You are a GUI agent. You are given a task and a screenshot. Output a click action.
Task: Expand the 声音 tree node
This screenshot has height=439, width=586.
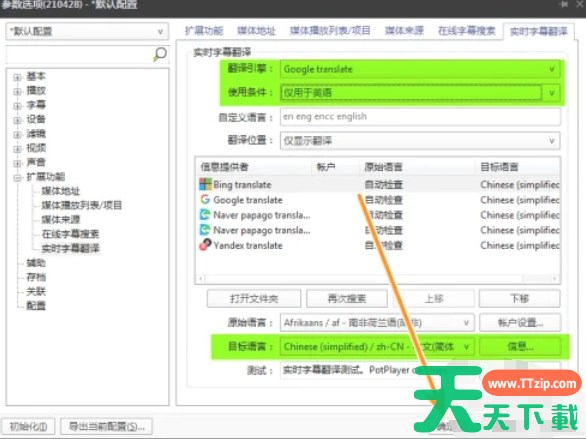pos(17,163)
